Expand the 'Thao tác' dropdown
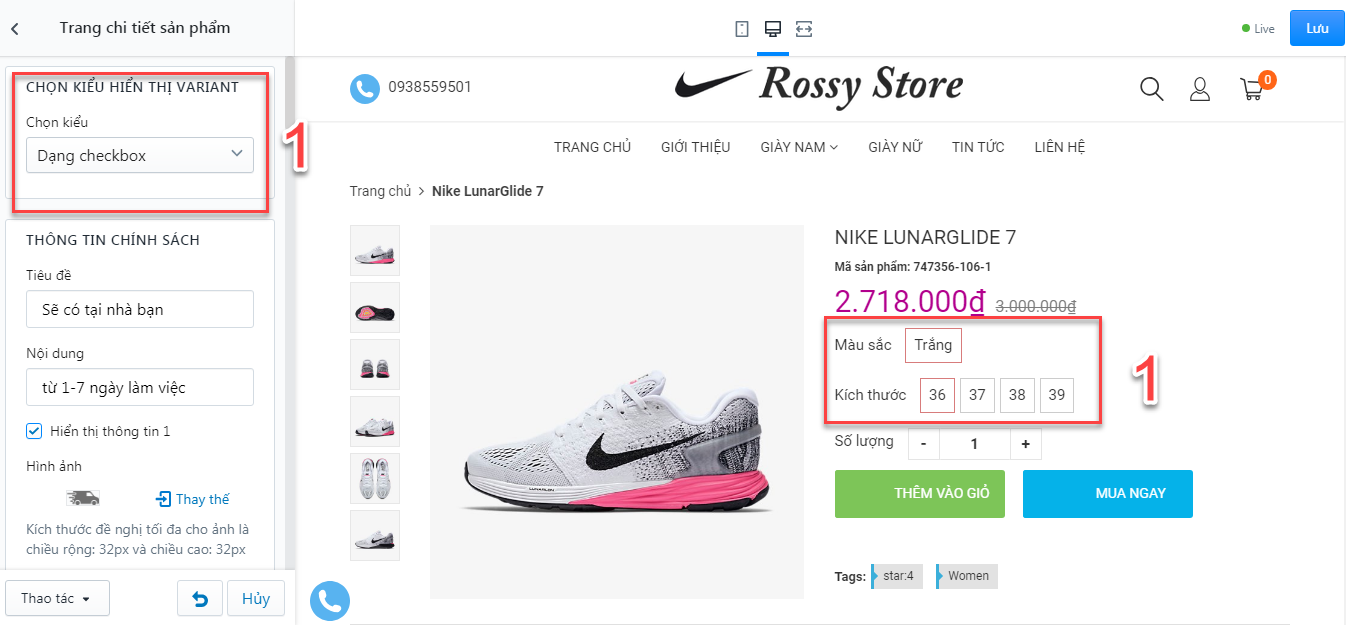1346x625 pixels. (57, 598)
